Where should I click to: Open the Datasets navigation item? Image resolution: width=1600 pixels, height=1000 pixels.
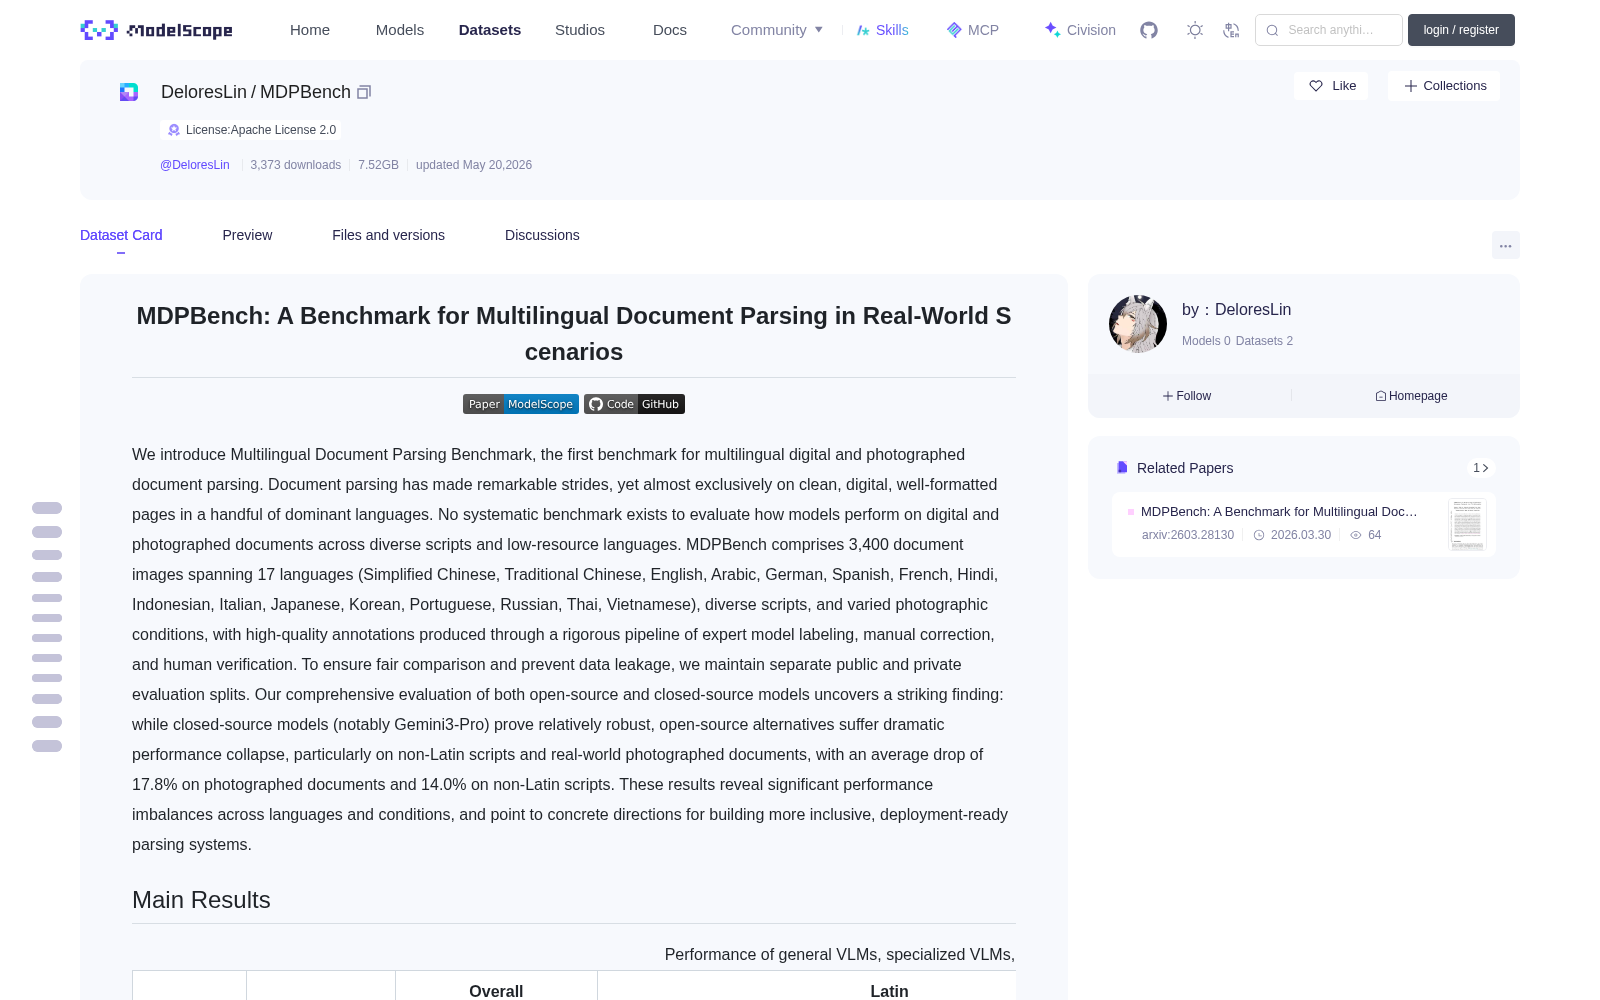click(x=490, y=30)
